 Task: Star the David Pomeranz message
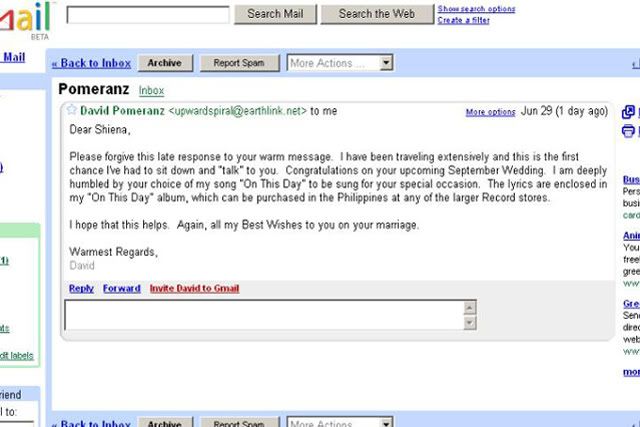72,109
